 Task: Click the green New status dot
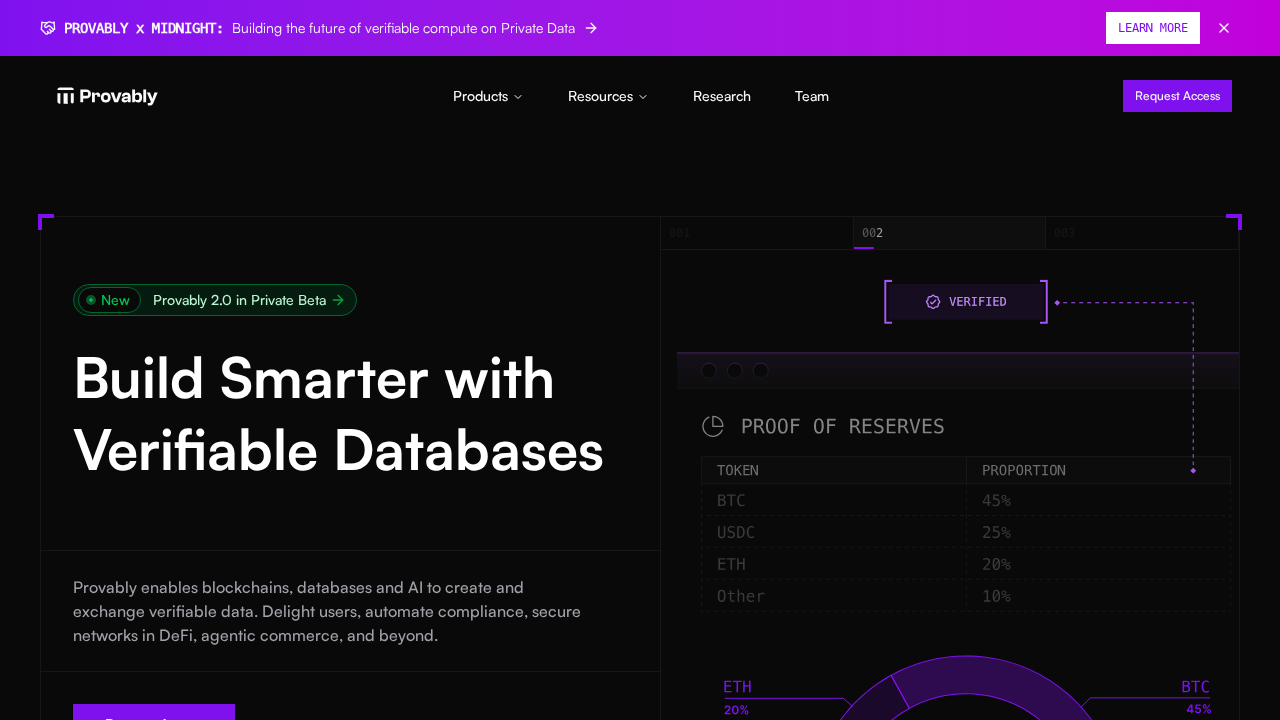pyautogui.click(x=92, y=300)
